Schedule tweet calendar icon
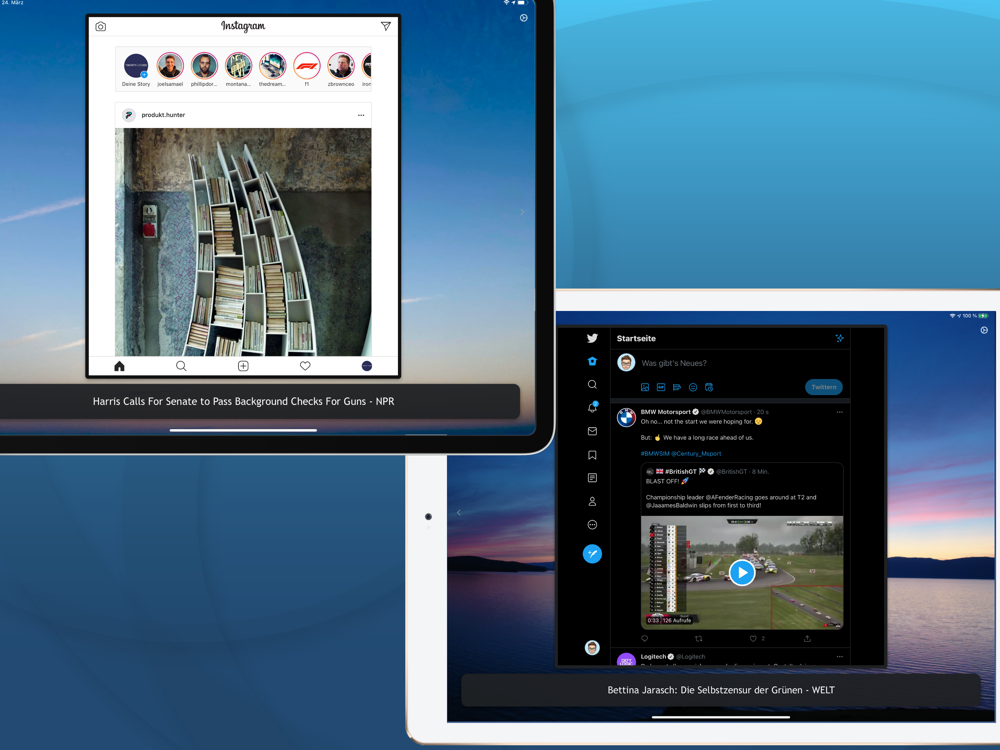Viewport: 1000px width, 750px height. click(709, 387)
